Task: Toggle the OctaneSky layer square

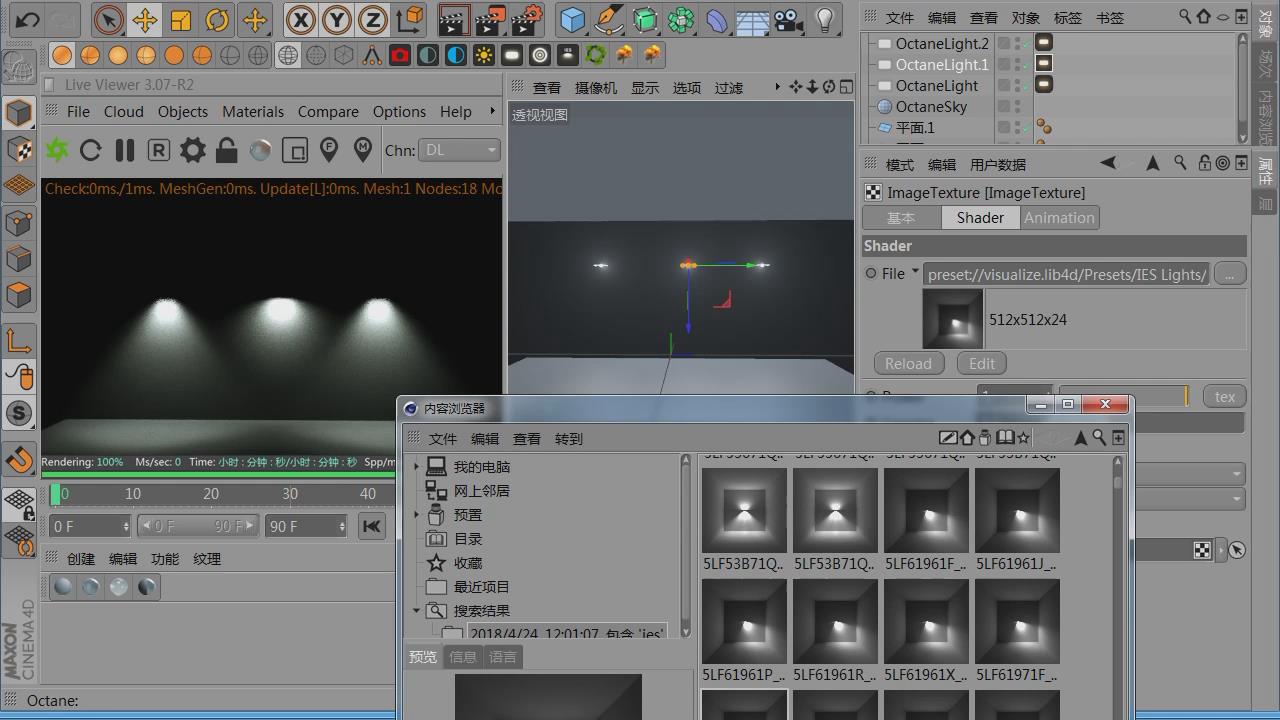Action: (1003, 106)
